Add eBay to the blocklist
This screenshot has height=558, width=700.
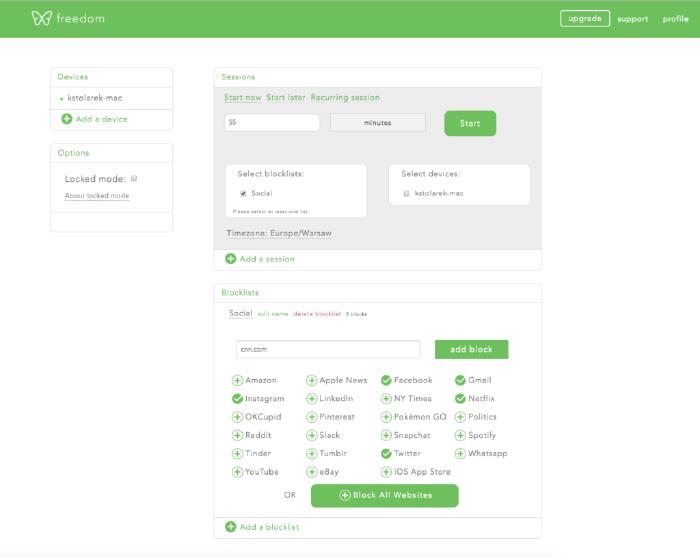point(312,472)
